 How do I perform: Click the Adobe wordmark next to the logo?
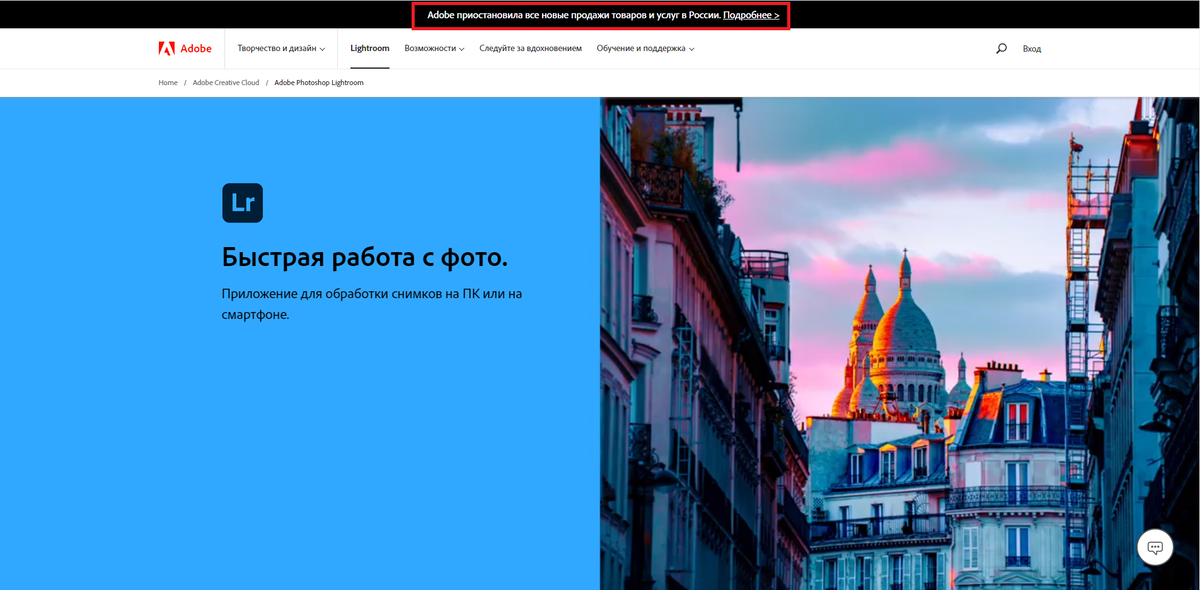click(x=196, y=47)
